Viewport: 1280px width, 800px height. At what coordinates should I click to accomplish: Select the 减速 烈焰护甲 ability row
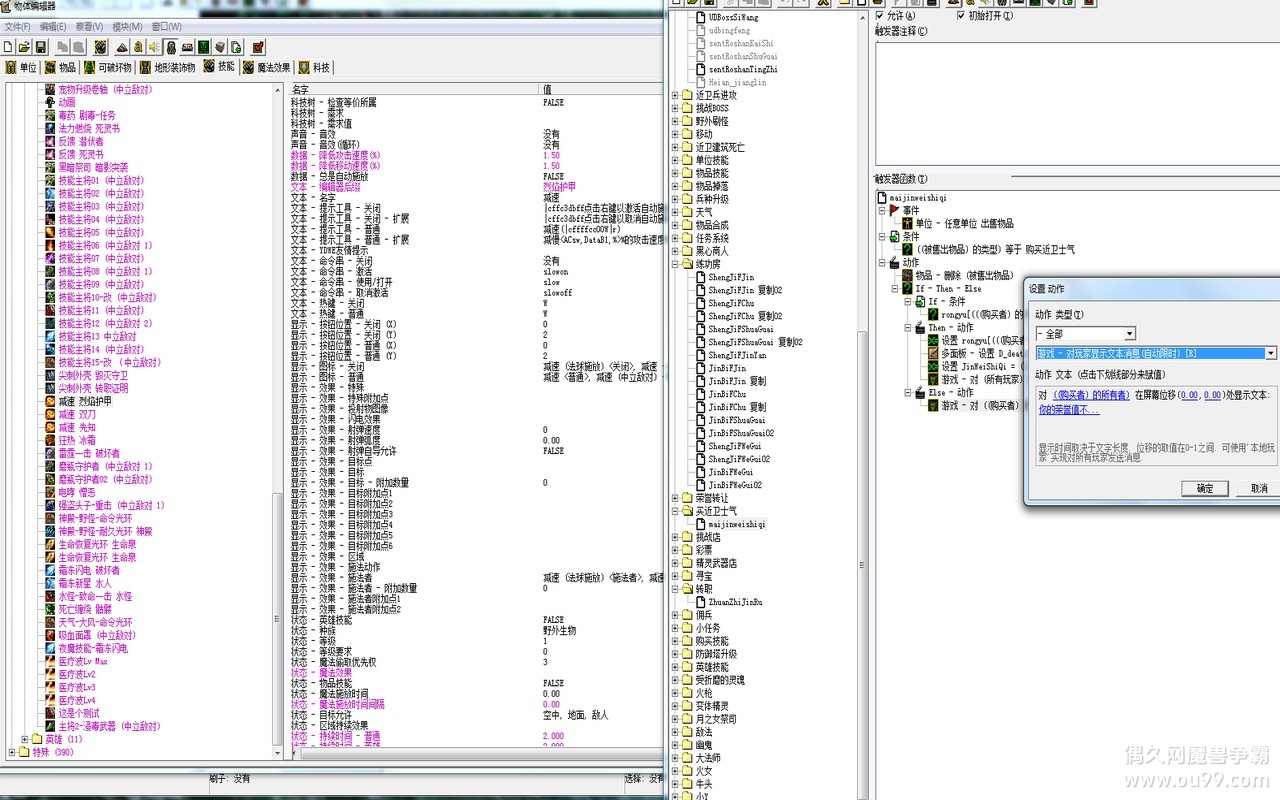tap(85, 401)
